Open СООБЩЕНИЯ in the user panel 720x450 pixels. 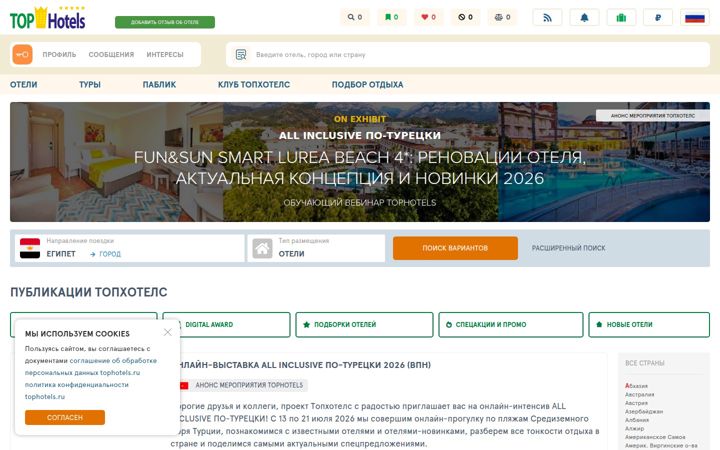pyautogui.click(x=111, y=54)
